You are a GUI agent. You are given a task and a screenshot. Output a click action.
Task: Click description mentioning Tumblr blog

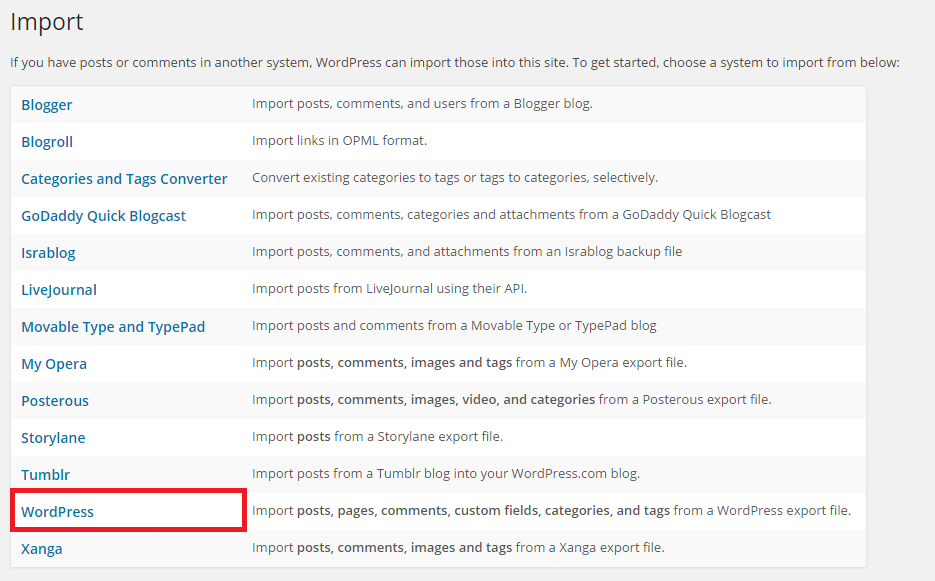pyautogui.click(x=446, y=474)
